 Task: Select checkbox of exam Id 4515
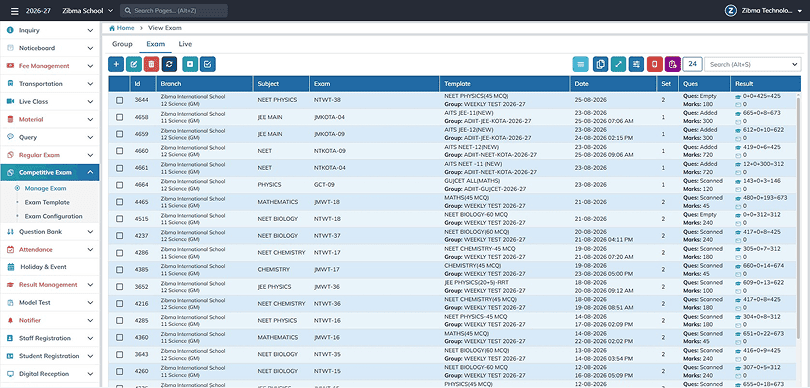point(119,219)
